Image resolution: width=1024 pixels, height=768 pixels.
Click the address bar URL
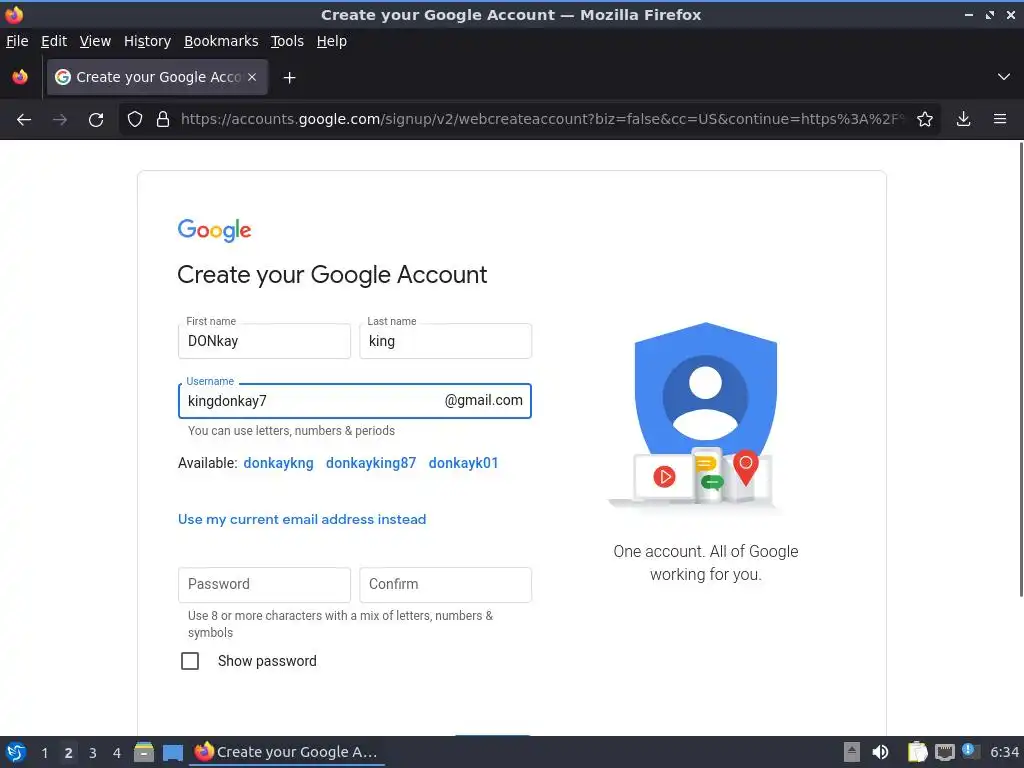[542, 119]
